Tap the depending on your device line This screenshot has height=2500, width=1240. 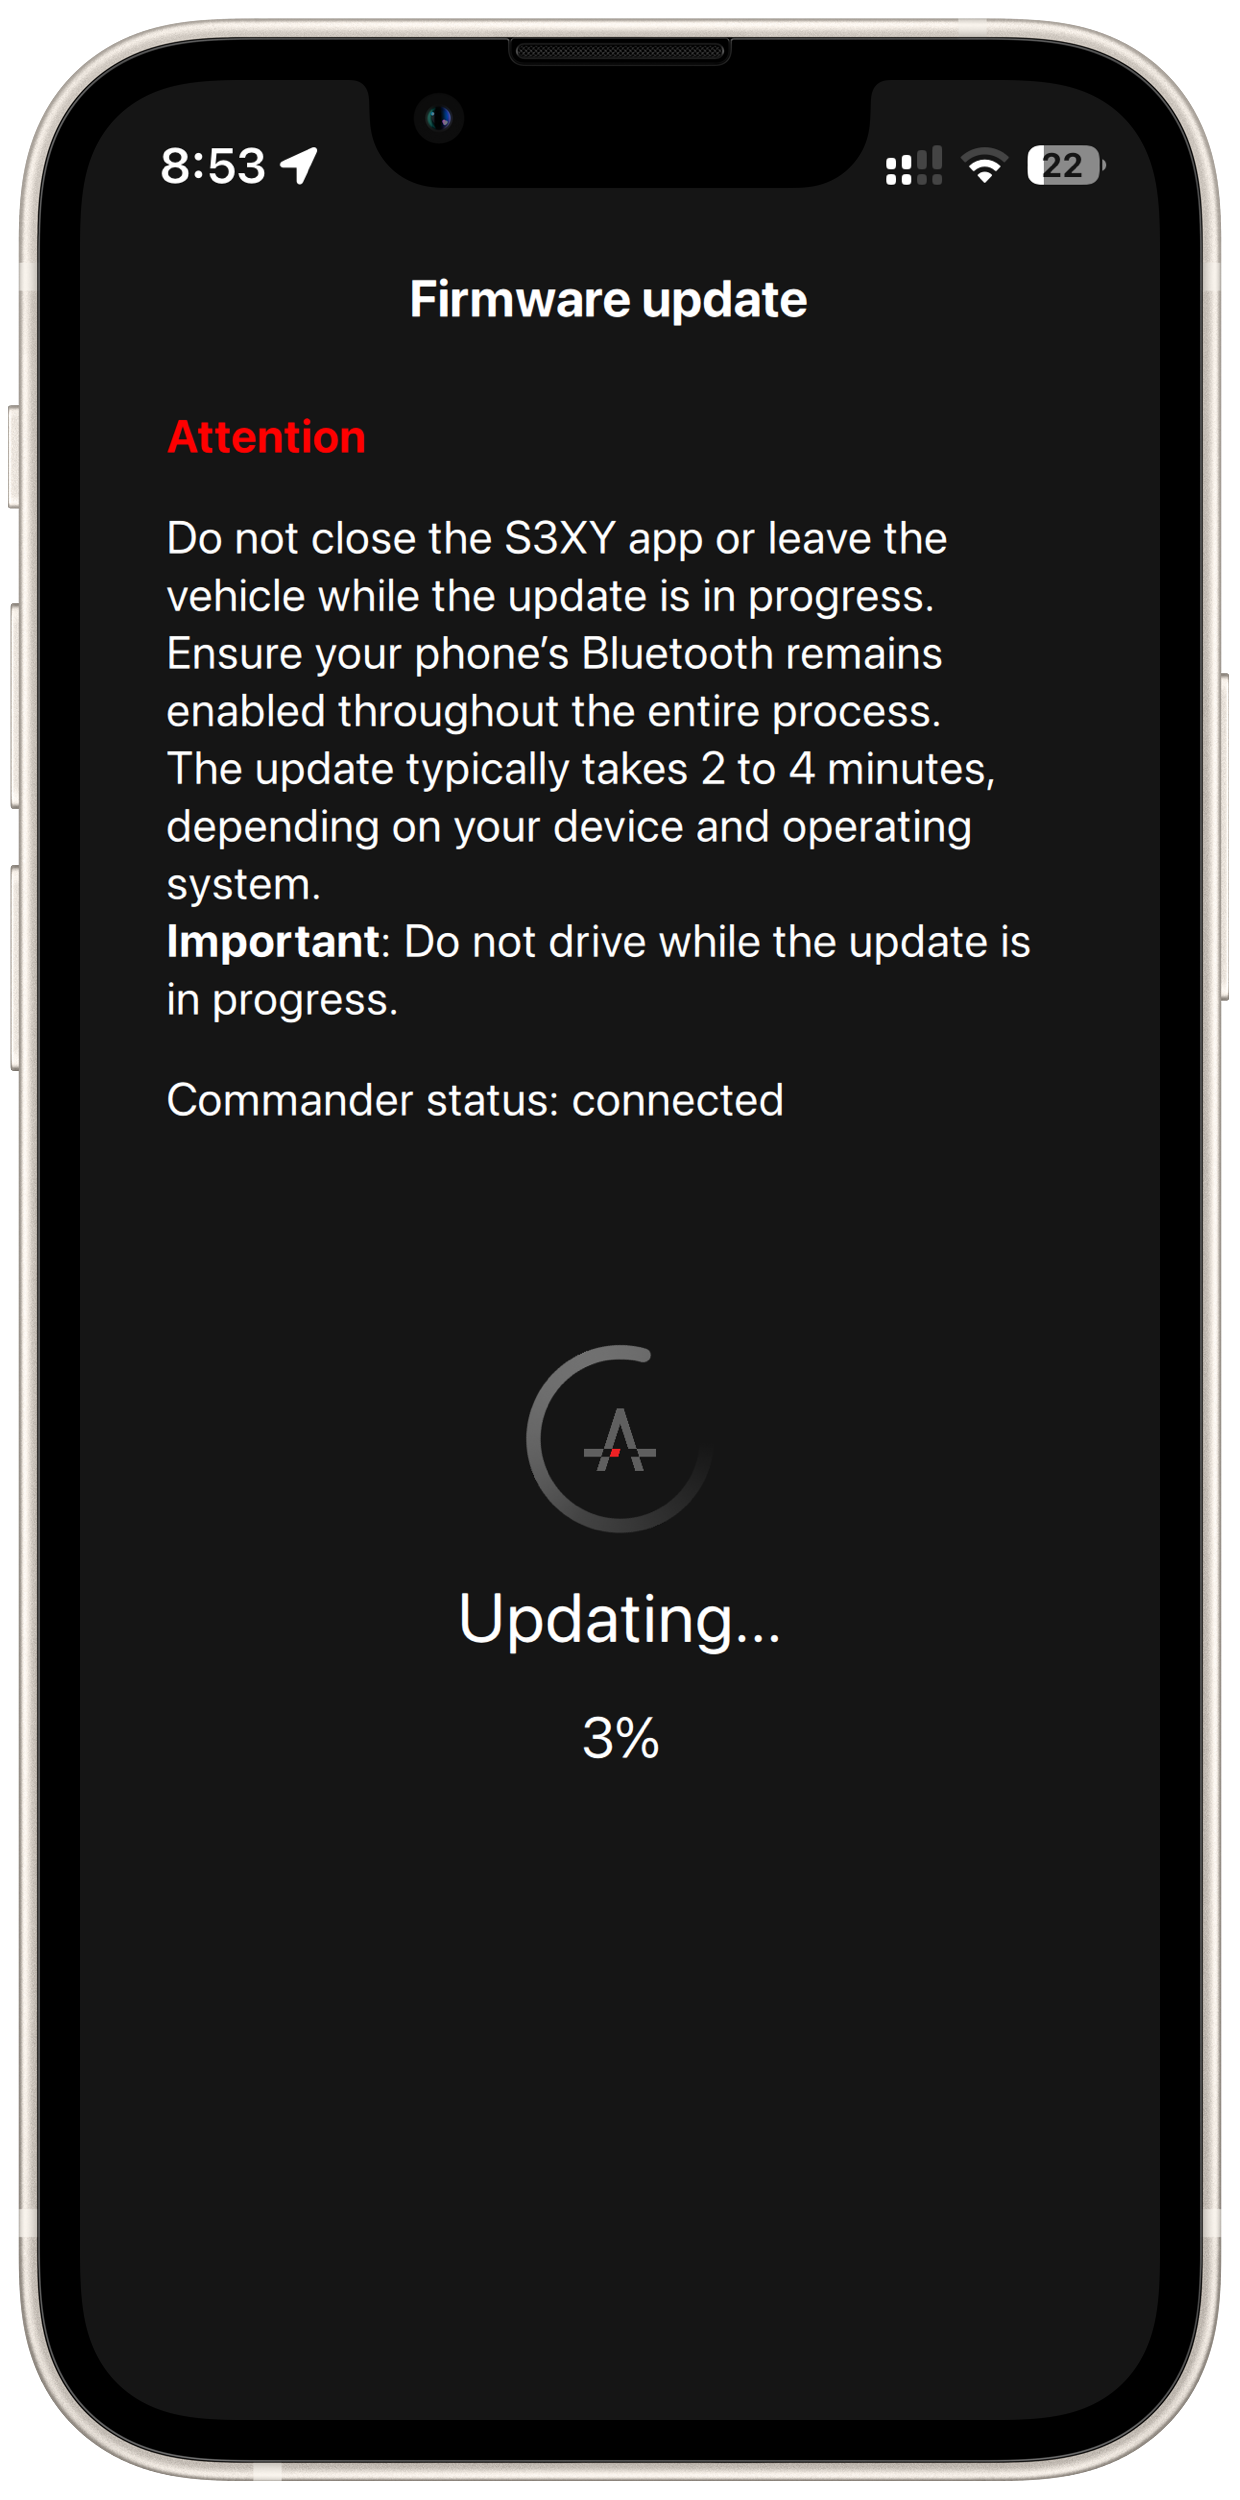point(569,827)
